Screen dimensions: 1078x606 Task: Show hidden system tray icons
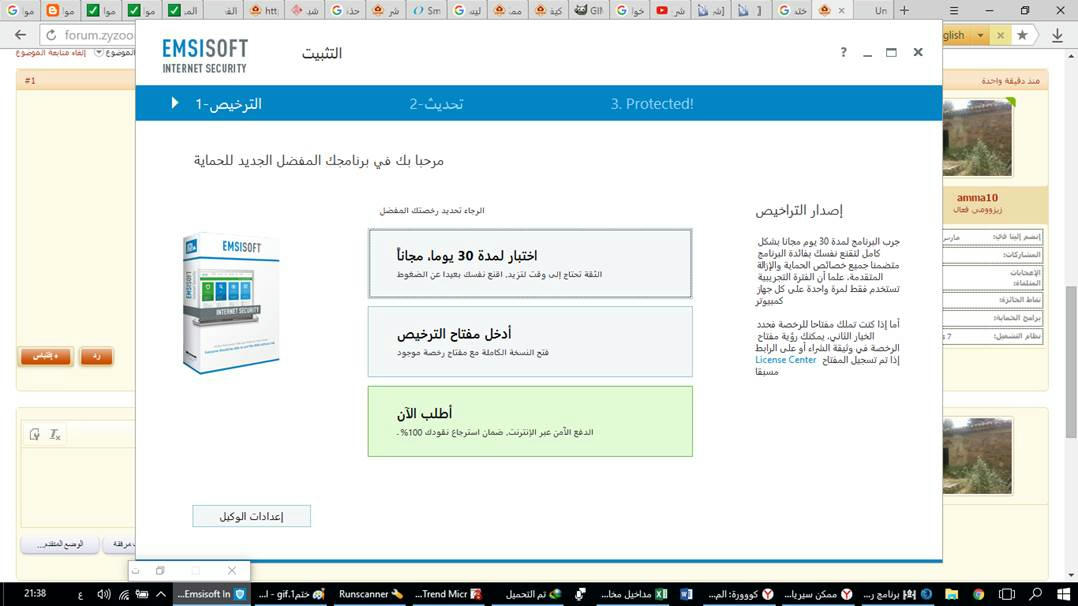(x=161, y=594)
